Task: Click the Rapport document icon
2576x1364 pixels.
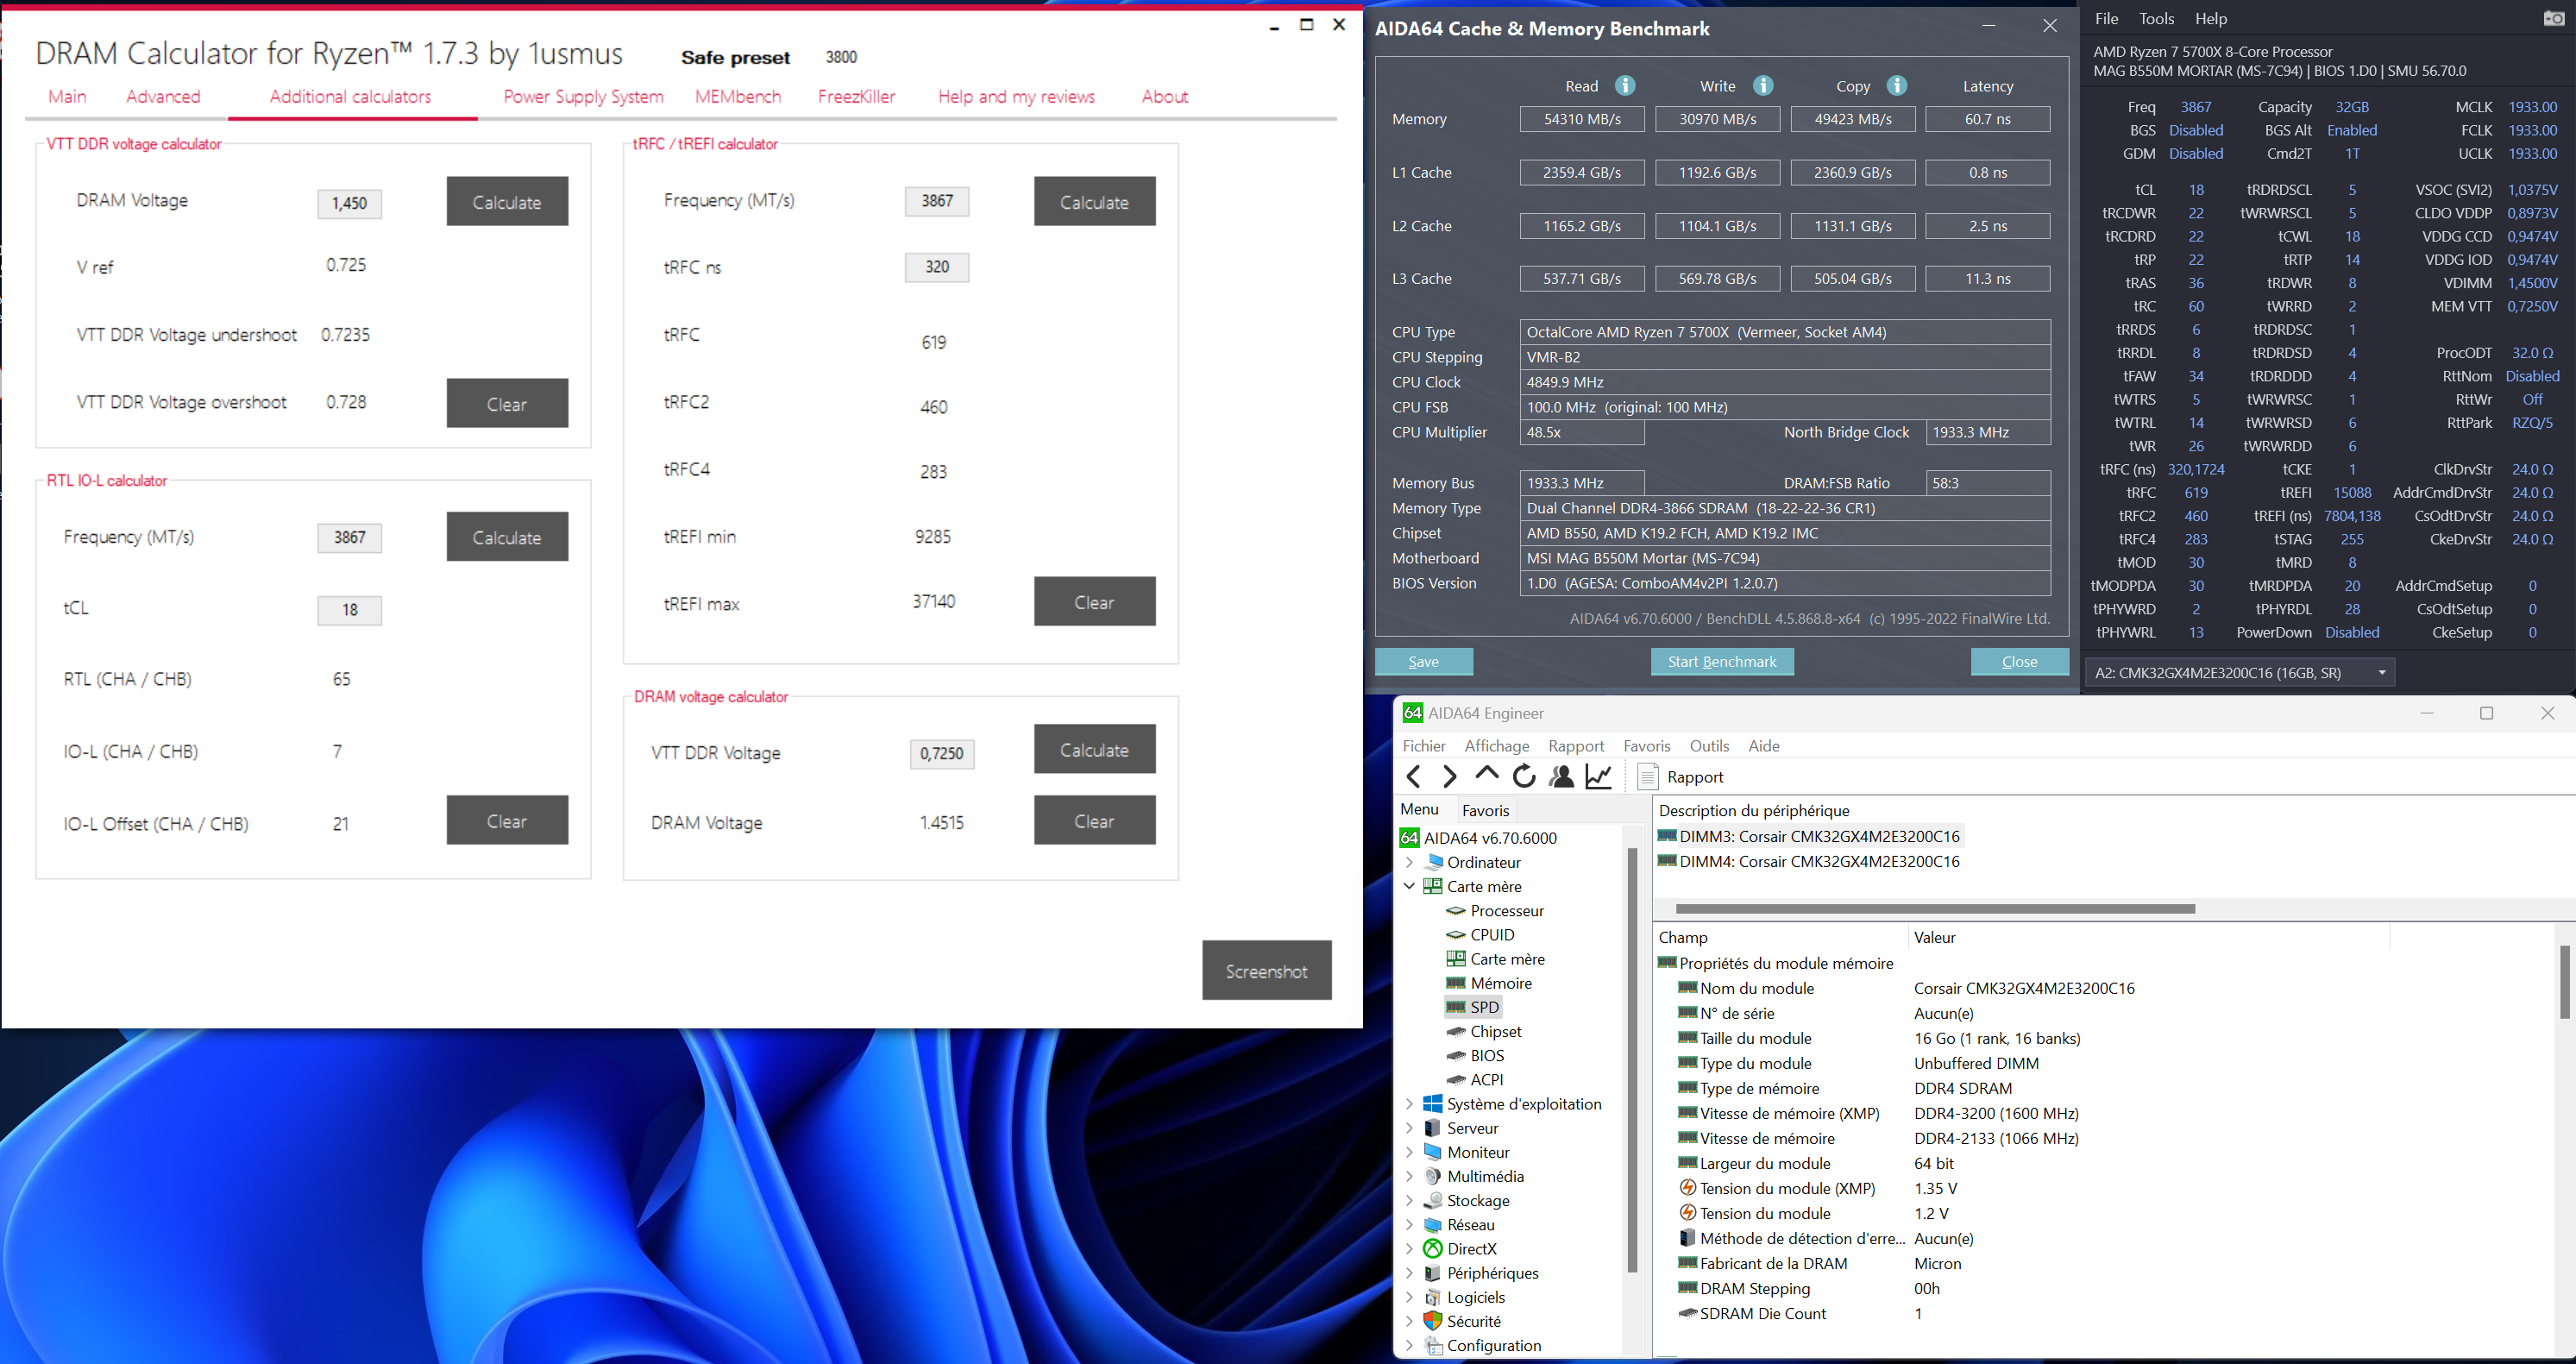Action: pos(1648,777)
